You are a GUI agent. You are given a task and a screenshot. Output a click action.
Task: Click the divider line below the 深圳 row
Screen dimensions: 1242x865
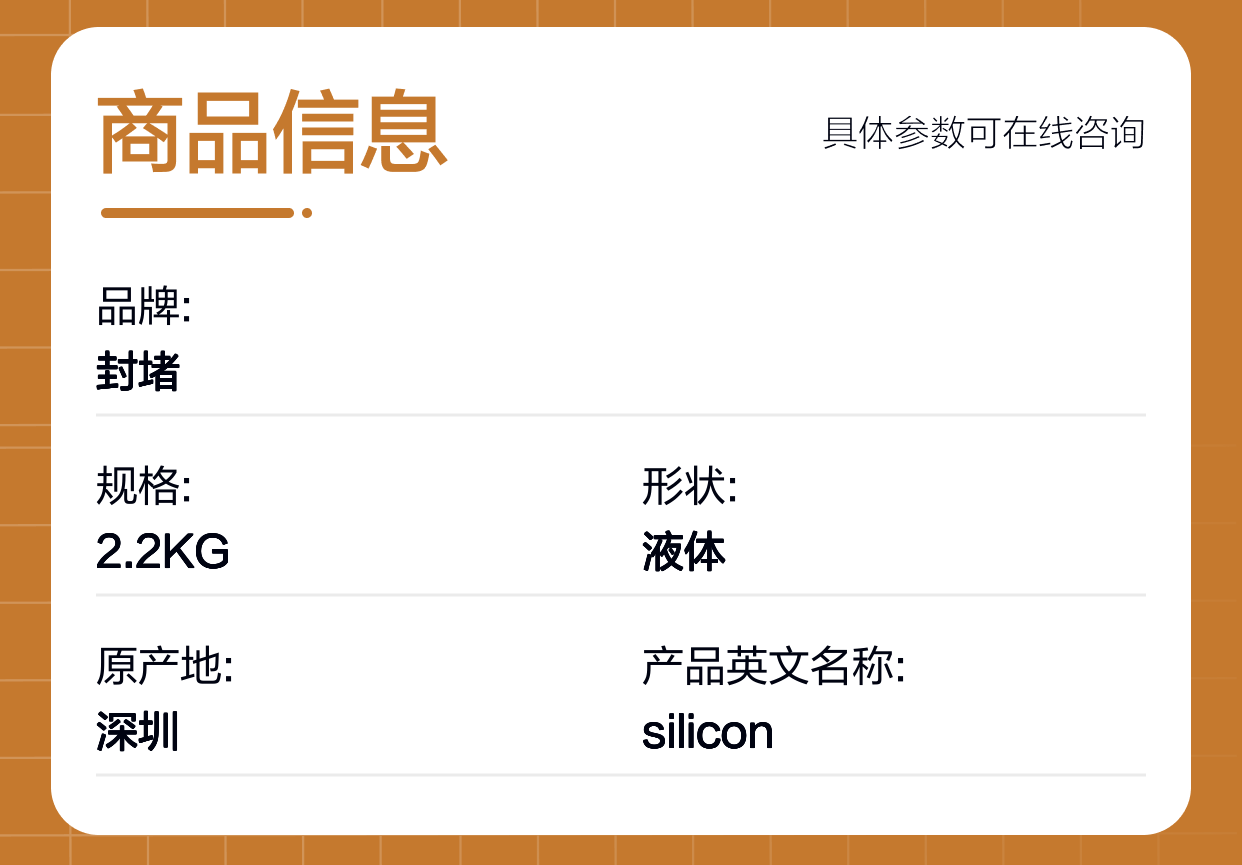click(620, 775)
